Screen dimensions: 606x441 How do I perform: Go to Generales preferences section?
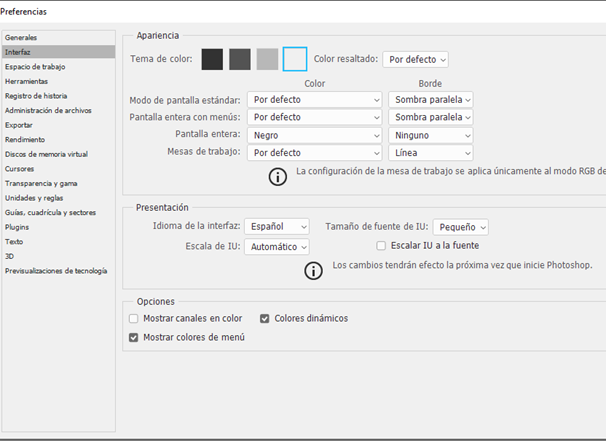21,37
